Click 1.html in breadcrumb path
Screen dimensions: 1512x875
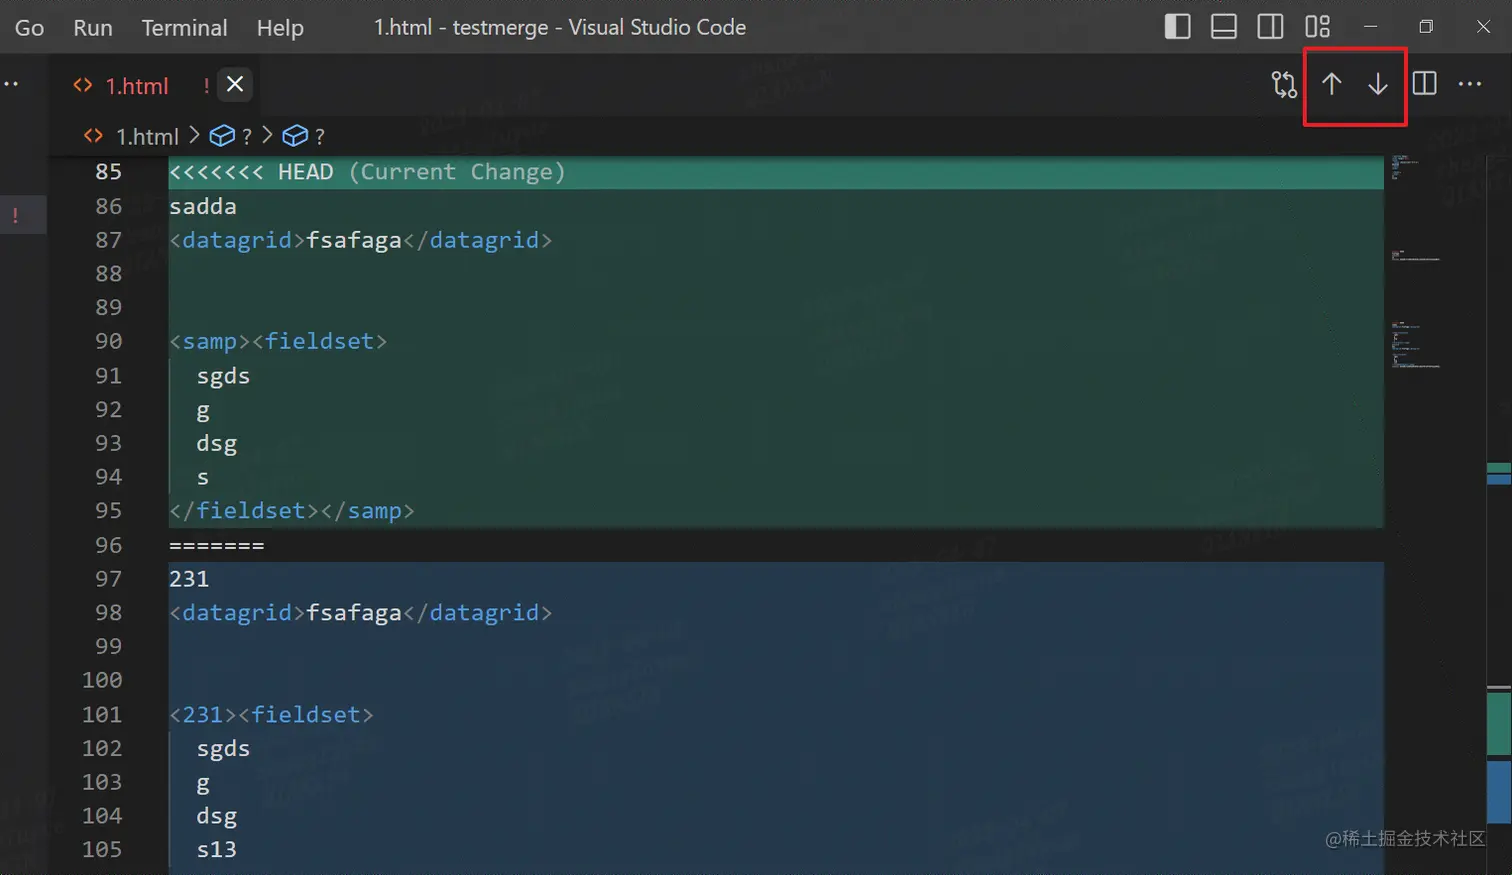coord(147,136)
